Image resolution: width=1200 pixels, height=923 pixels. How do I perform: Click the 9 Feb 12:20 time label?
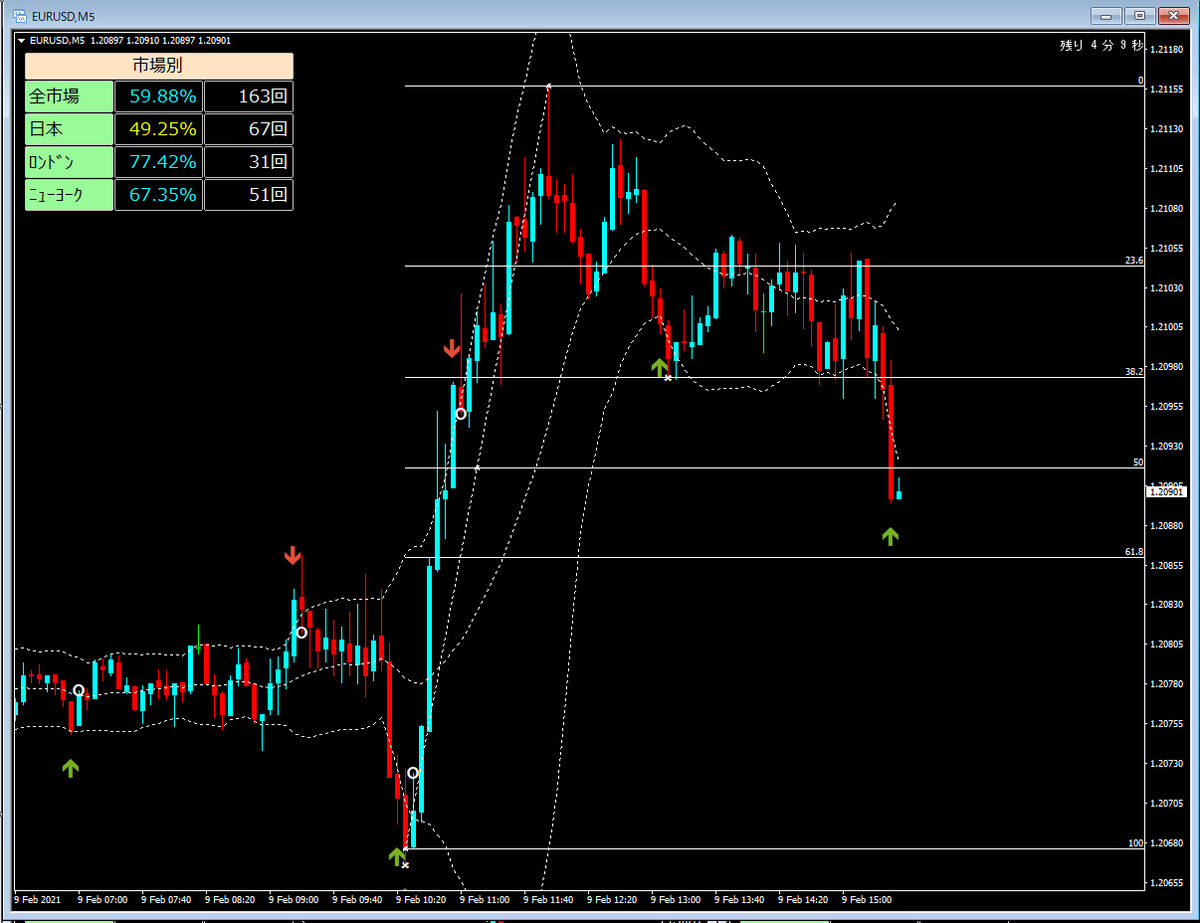[x=613, y=899]
